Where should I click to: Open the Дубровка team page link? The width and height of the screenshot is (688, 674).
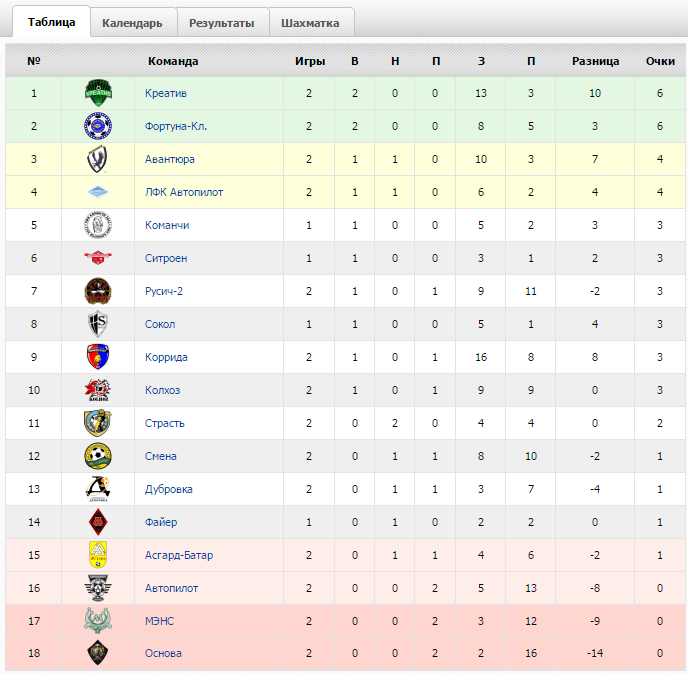(169, 489)
